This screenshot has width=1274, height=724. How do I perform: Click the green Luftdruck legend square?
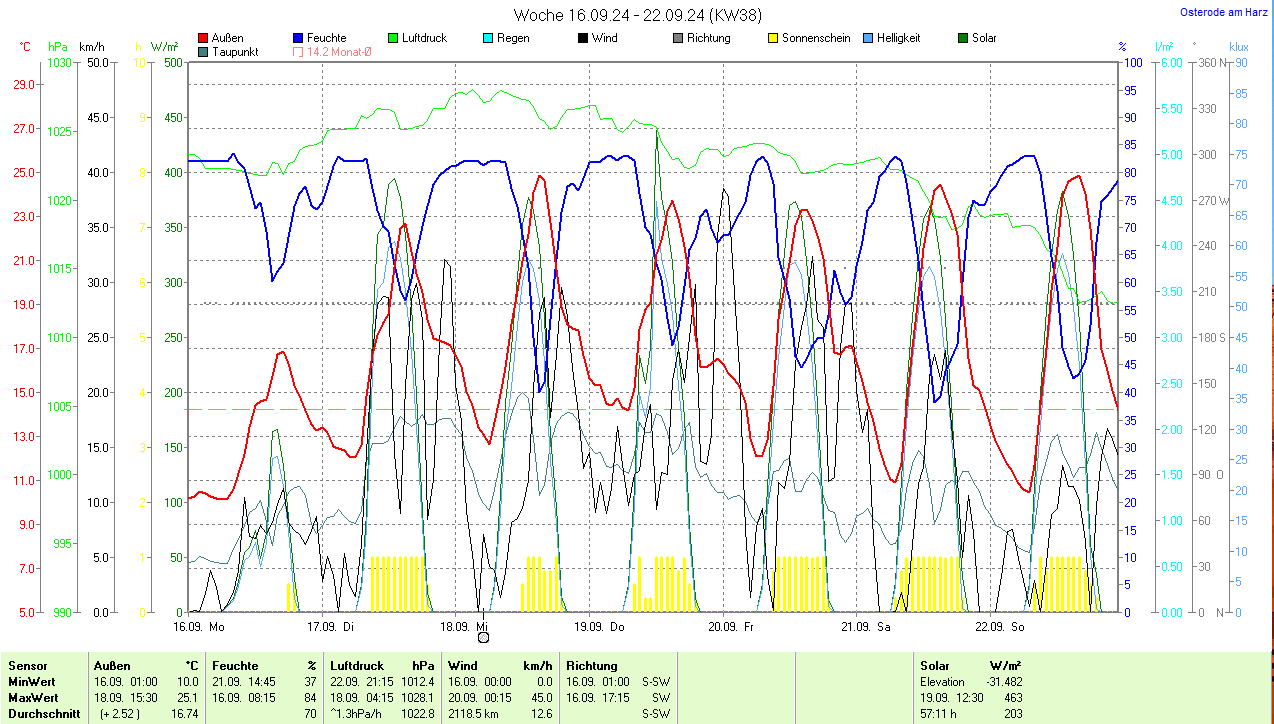coord(394,38)
